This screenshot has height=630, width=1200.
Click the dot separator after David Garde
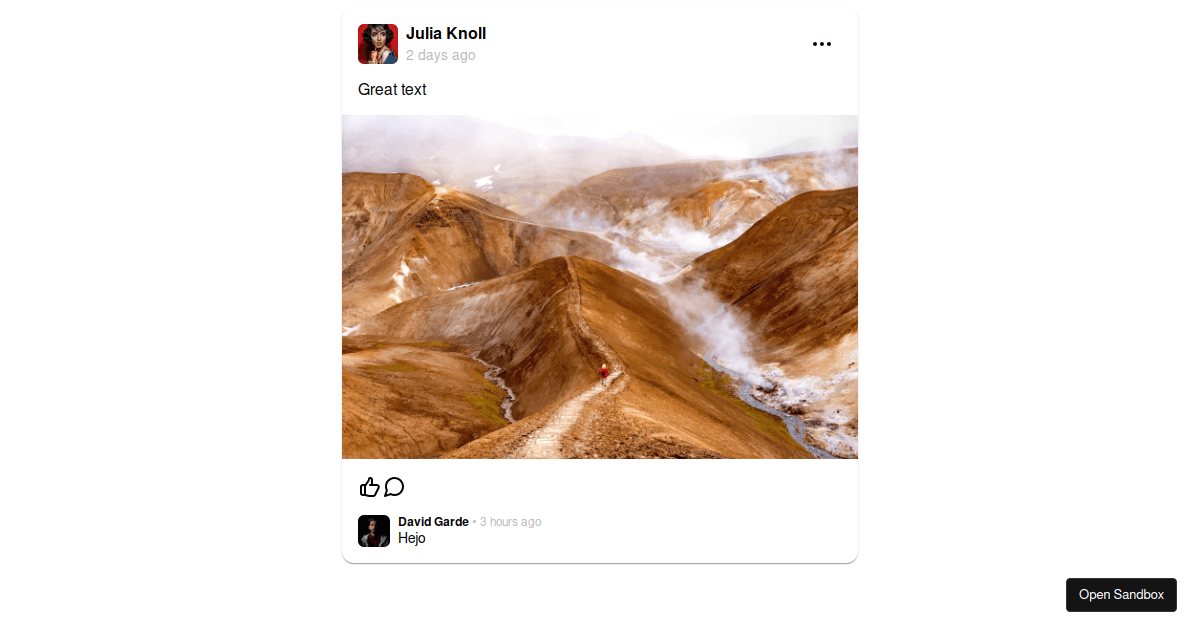pyautogui.click(x=474, y=522)
